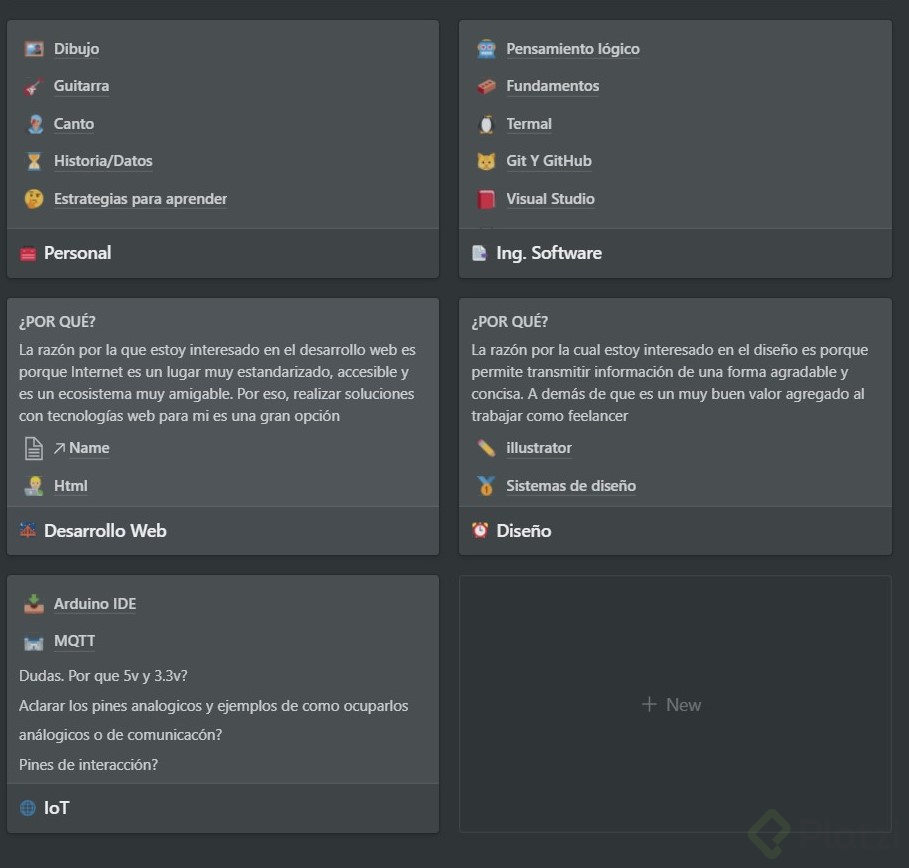Open the Termal page
This screenshot has height=868, width=909.
(529, 123)
